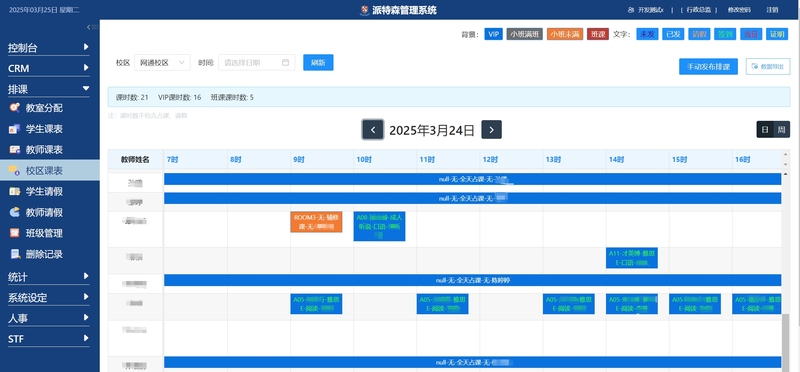
Task: Click the user avatar icon beside 开发测试
Action: click(631, 10)
